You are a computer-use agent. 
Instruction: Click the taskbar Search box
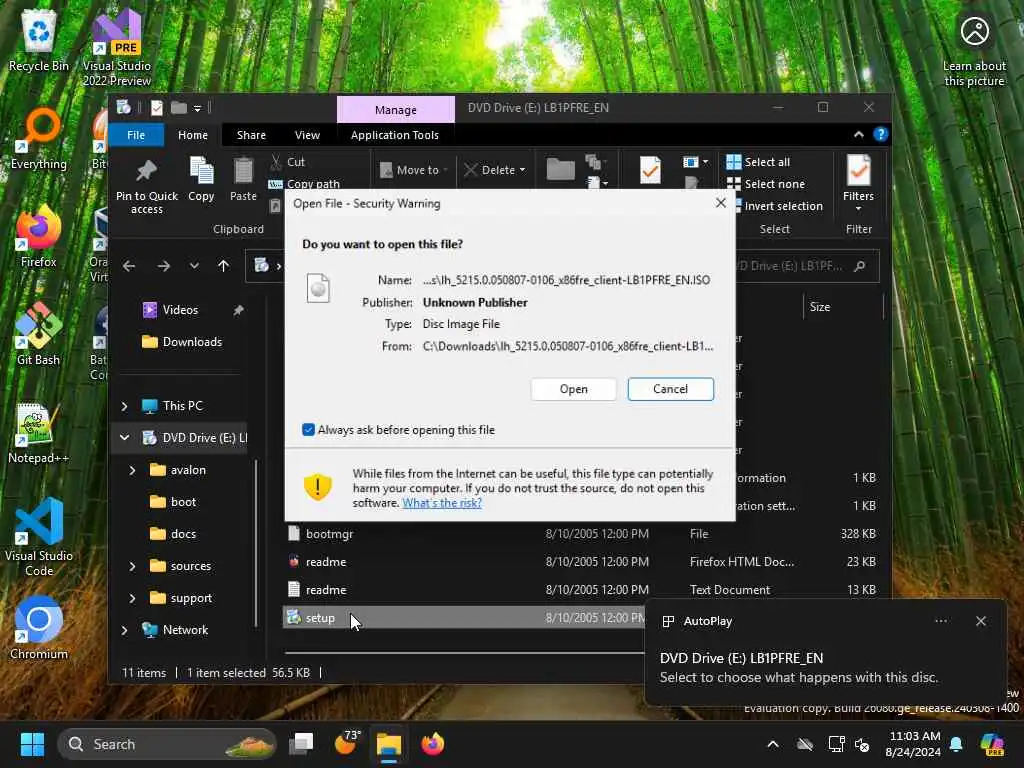coord(167,744)
